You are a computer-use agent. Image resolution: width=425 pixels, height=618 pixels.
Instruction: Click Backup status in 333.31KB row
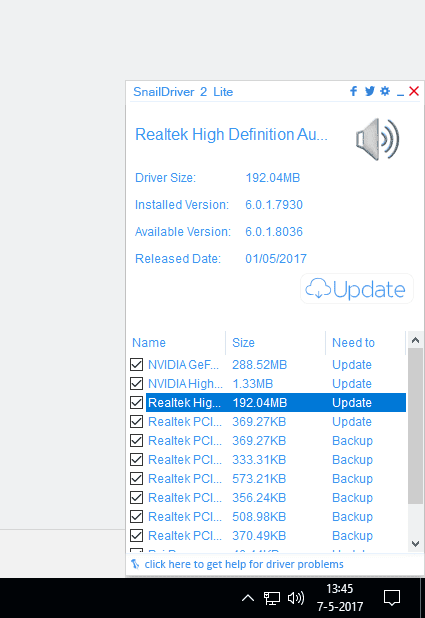[352, 460]
